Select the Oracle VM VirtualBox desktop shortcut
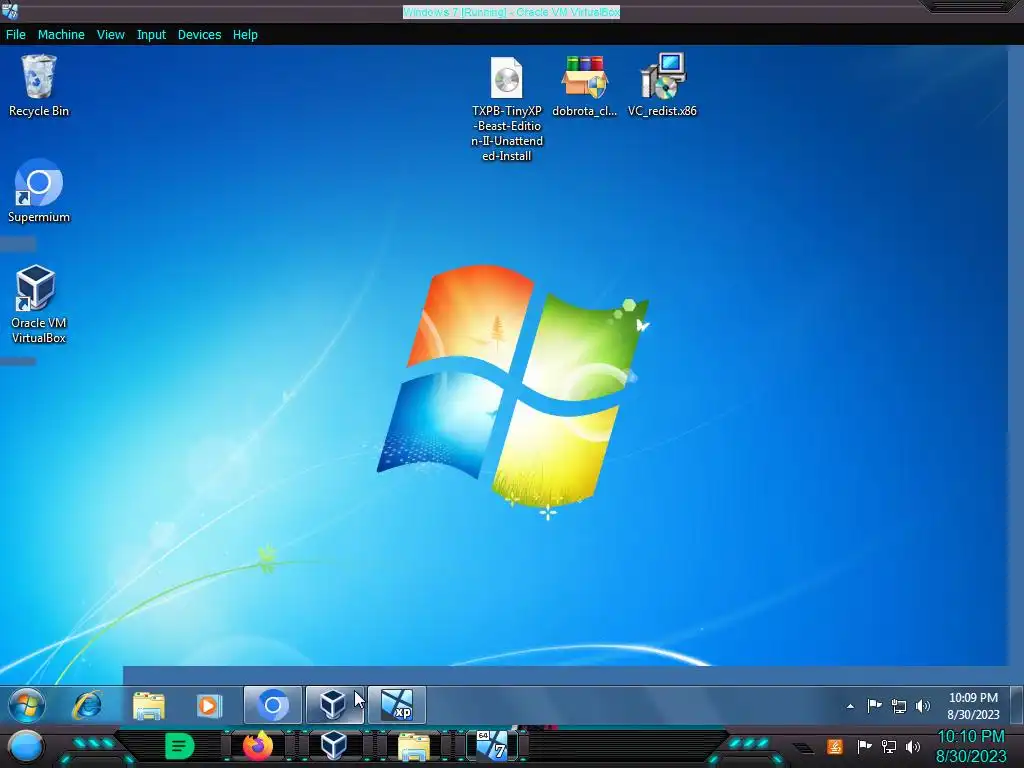This screenshot has width=1024, height=768. [39, 304]
